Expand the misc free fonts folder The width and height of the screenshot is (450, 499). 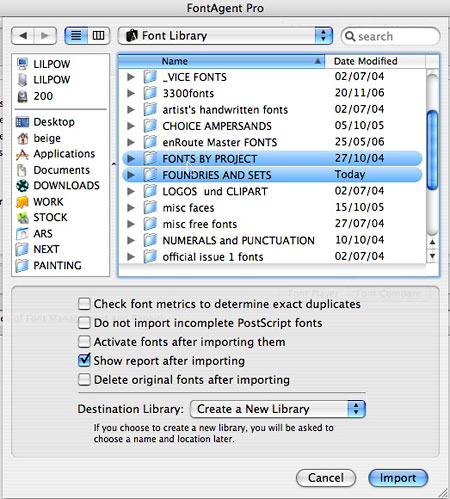point(131,224)
